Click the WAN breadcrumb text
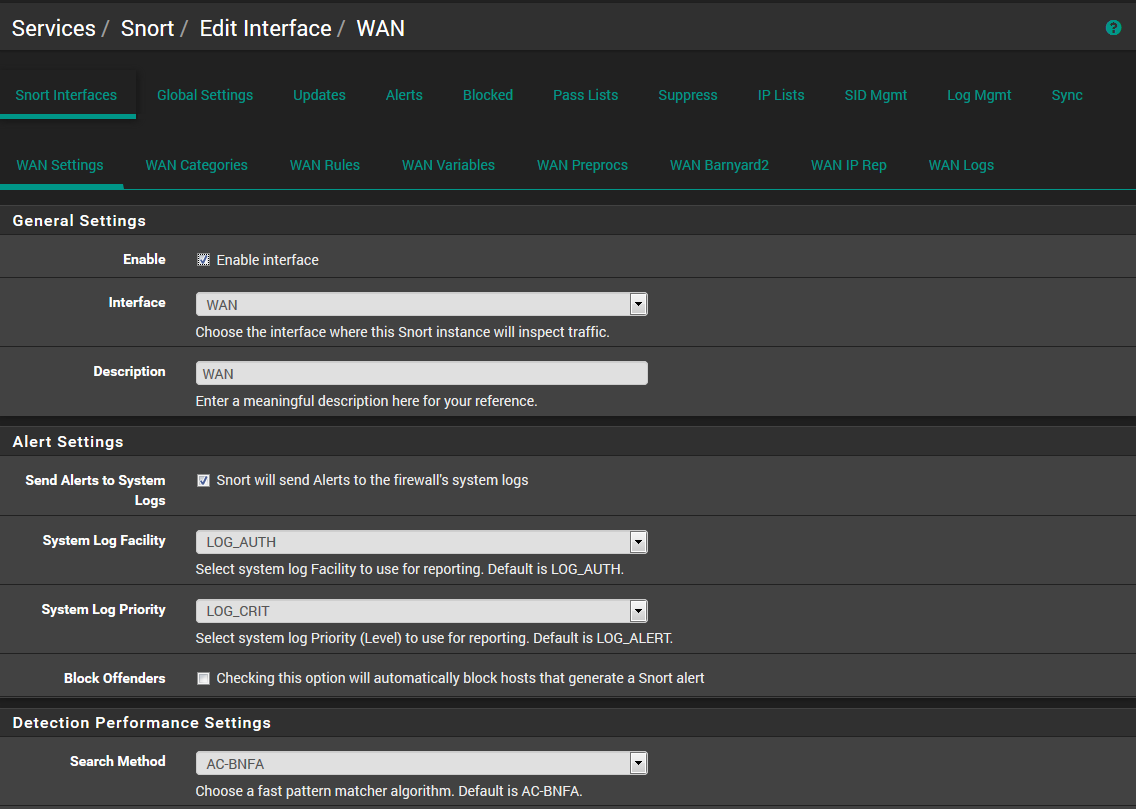1136x809 pixels. 380,28
